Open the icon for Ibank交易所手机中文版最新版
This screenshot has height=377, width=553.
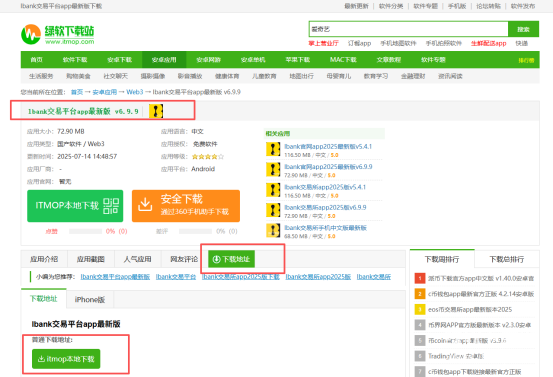[273, 231]
